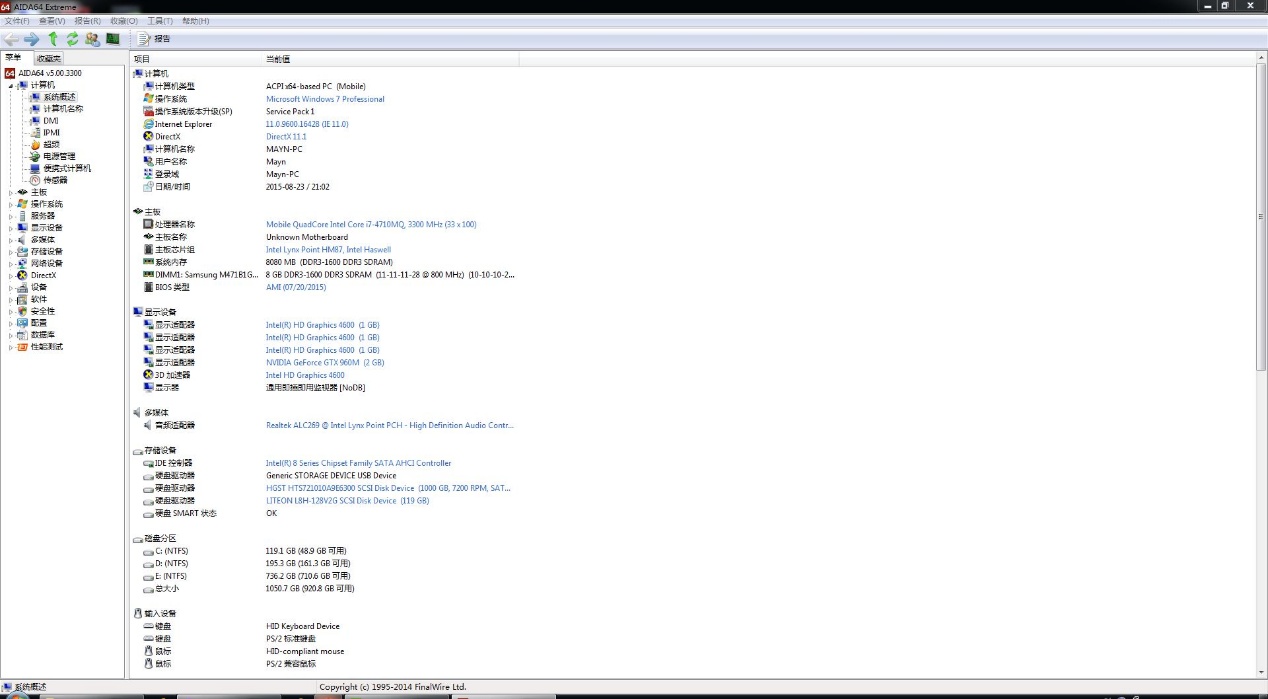1268x699 pixels.
Task: Switch to the 收藏夹 favorites tab
Action: (x=49, y=58)
